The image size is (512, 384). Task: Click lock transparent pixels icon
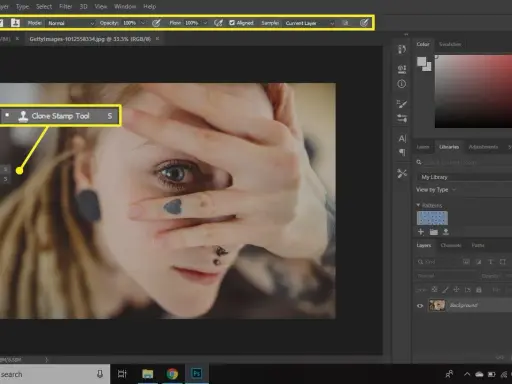point(434,289)
